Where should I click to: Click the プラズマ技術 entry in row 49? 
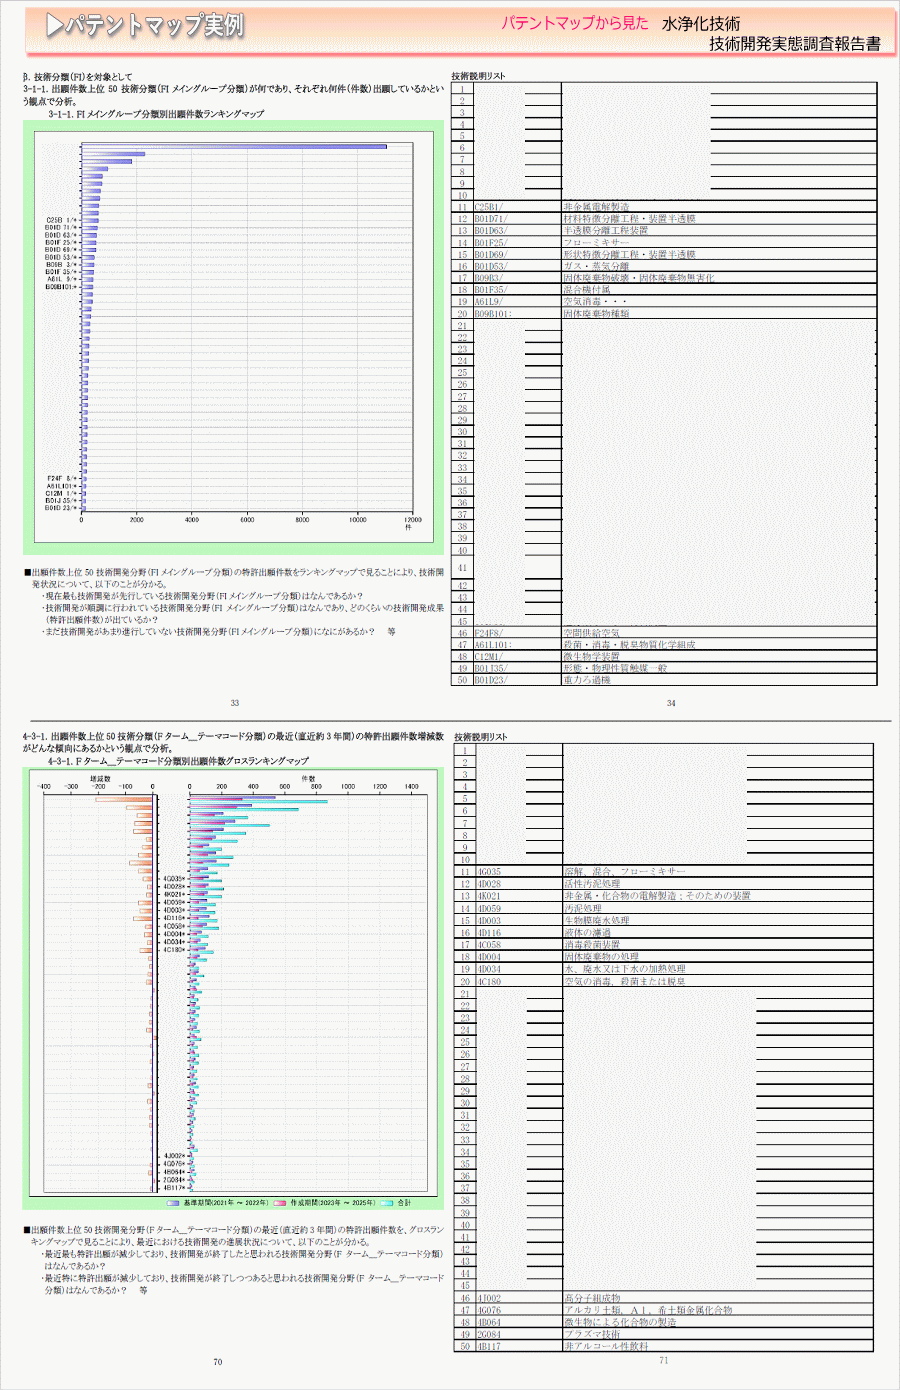click(x=592, y=1334)
